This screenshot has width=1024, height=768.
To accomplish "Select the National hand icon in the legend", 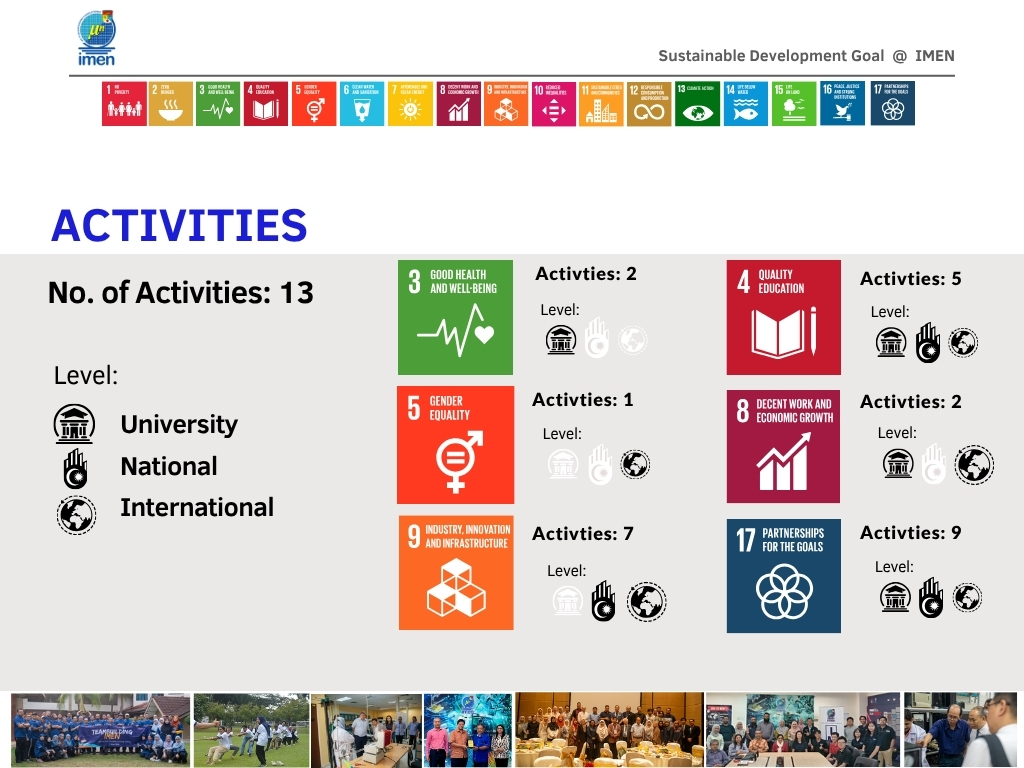I will (x=75, y=468).
